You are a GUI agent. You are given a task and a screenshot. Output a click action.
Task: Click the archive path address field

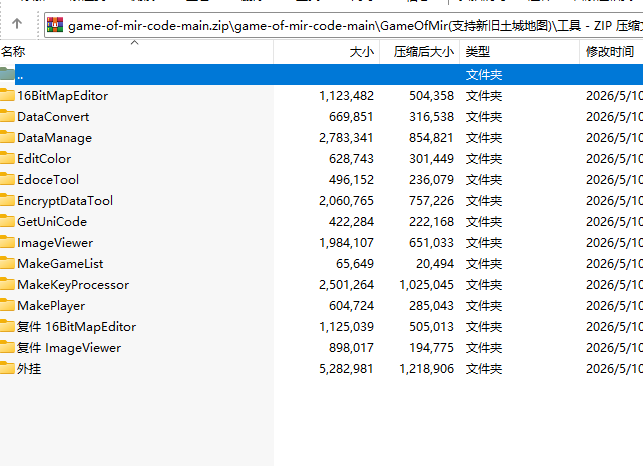click(x=344, y=25)
